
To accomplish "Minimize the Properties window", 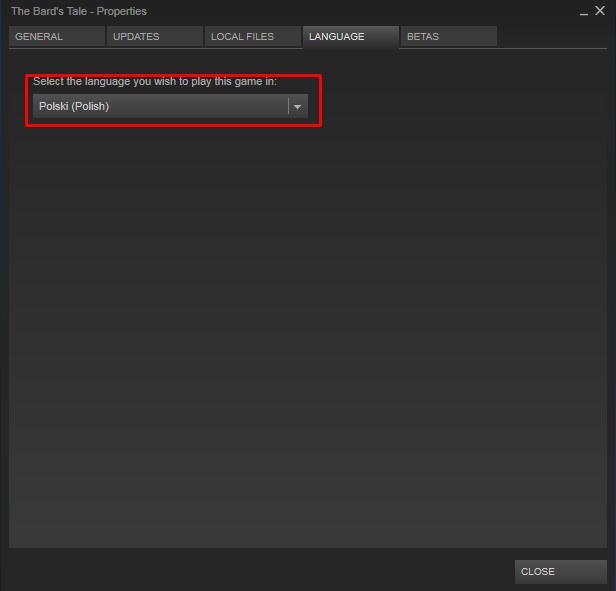I will 584,12.
